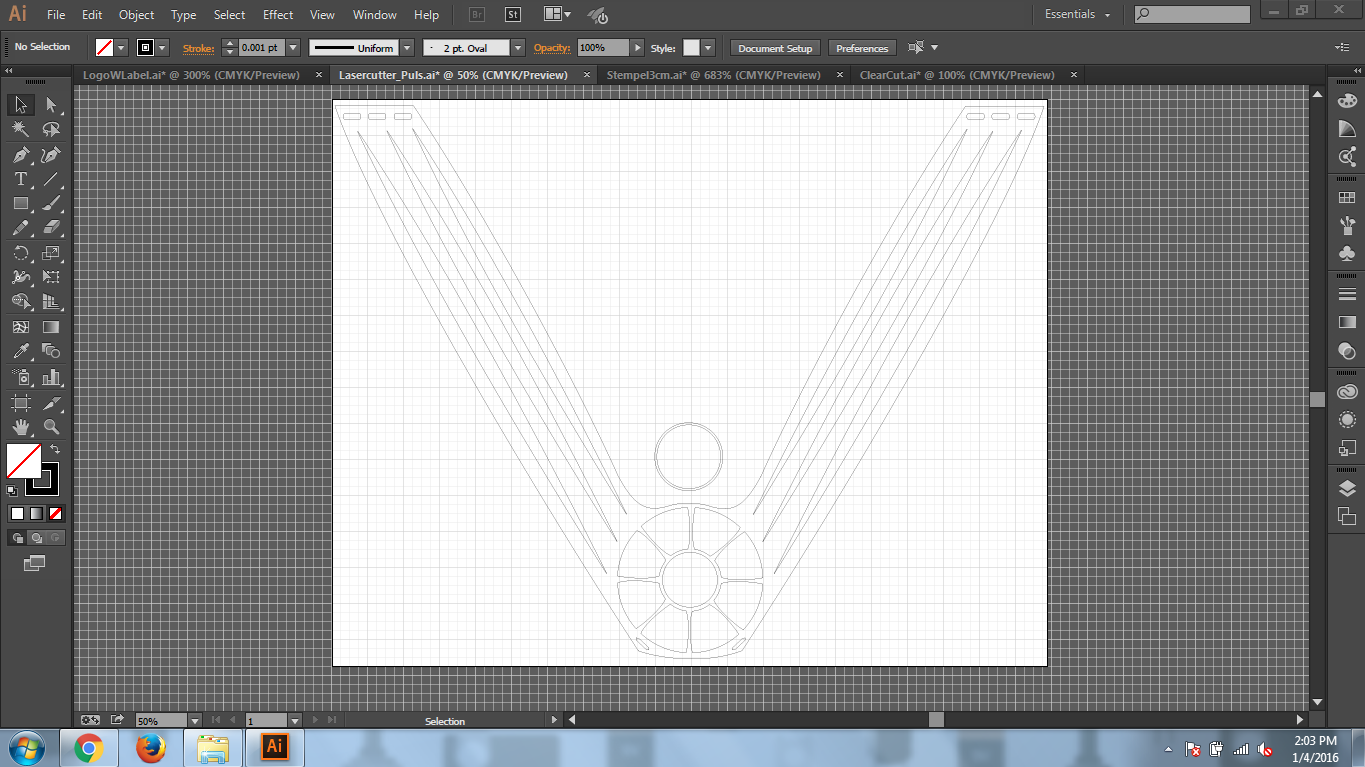Set paint mode to Gradient
Screen dimensions: 1365x767
click(36, 513)
